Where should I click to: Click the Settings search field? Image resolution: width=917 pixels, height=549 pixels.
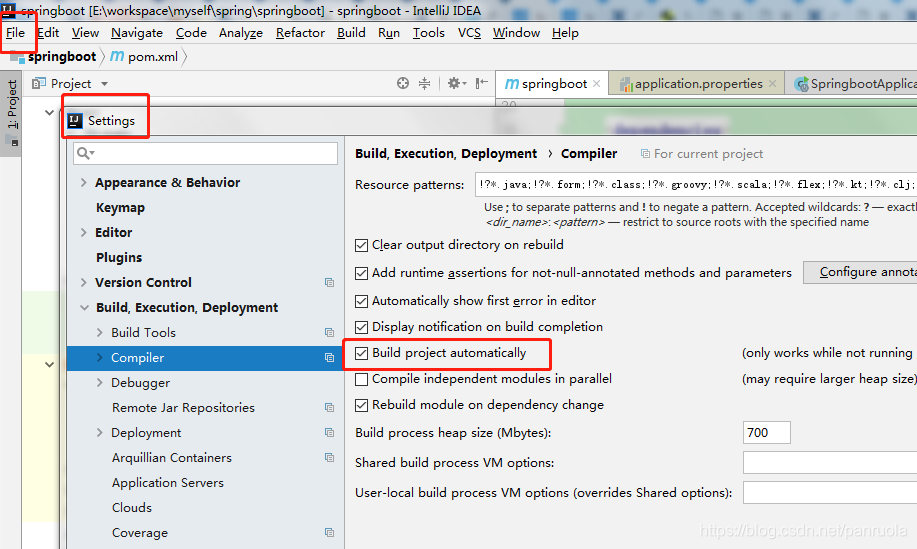(x=205, y=153)
